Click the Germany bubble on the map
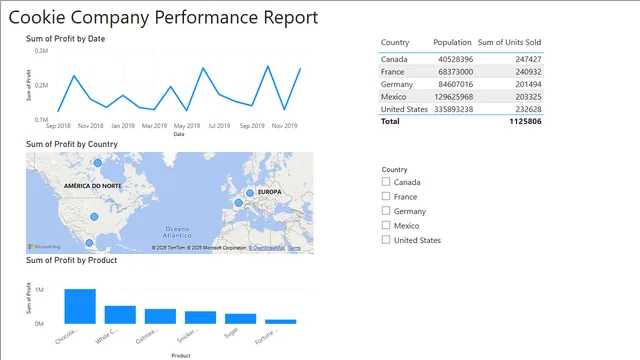The image size is (640, 360). click(250, 193)
